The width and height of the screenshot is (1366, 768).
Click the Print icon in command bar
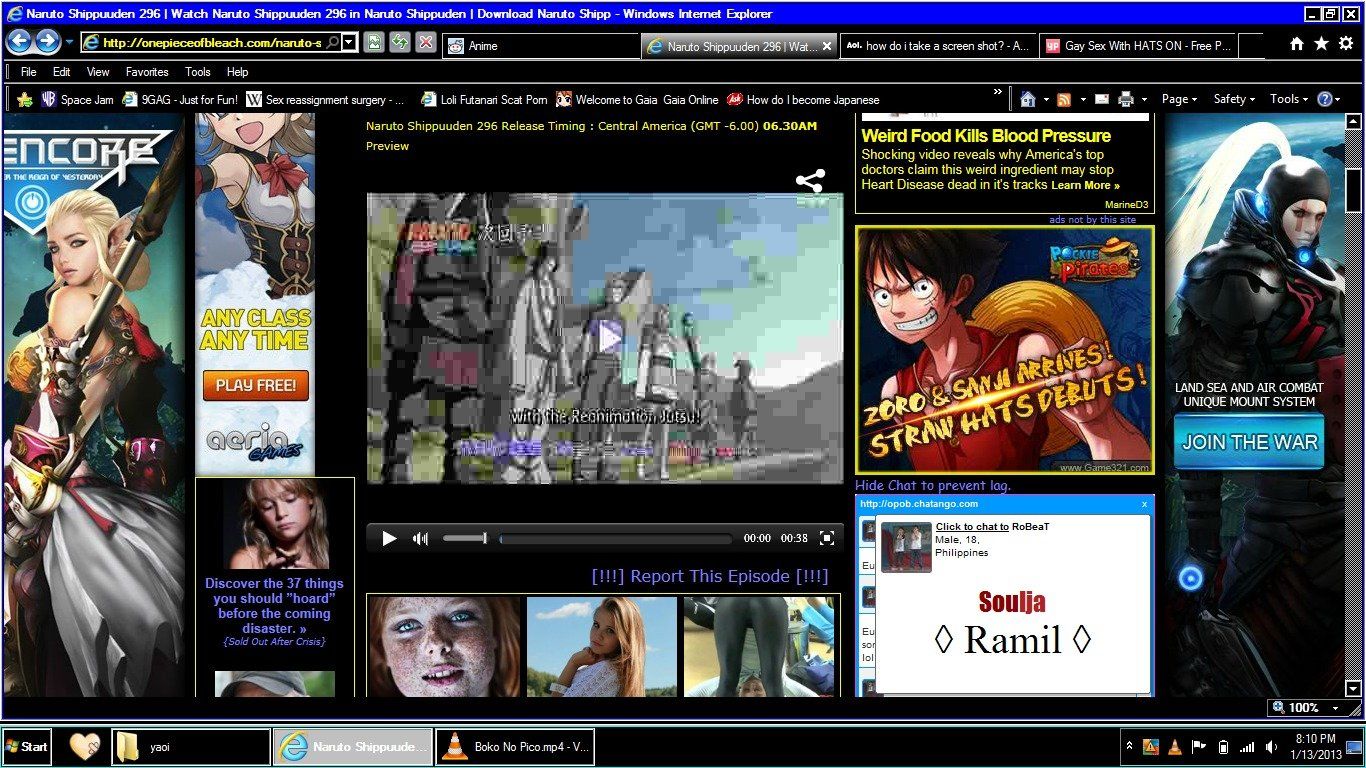(1126, 99)
